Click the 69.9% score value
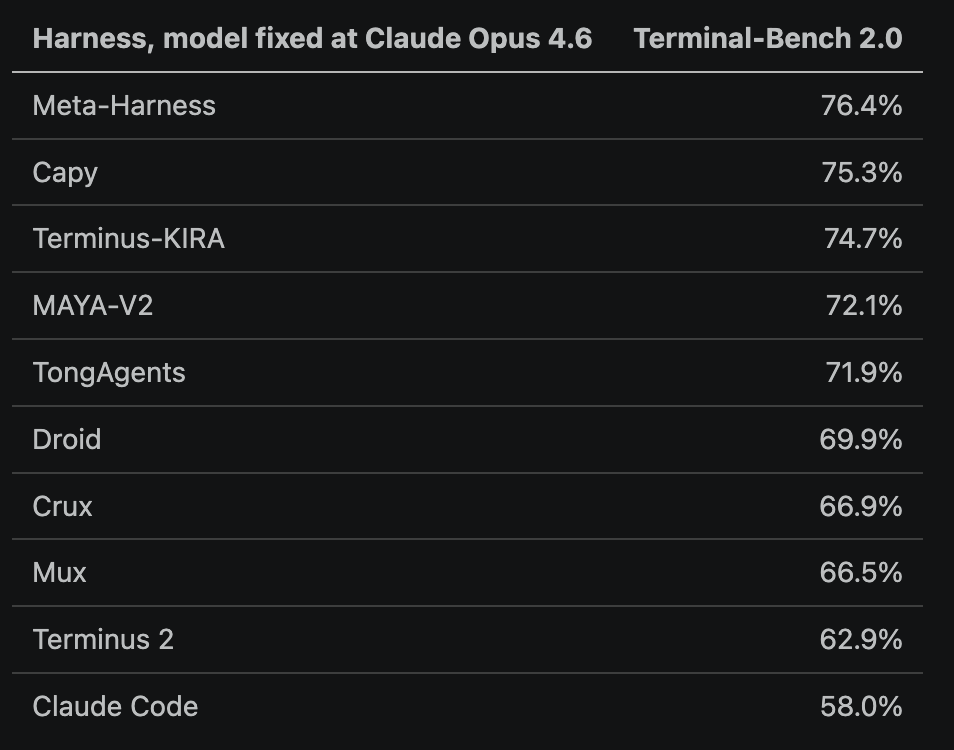 861,439
